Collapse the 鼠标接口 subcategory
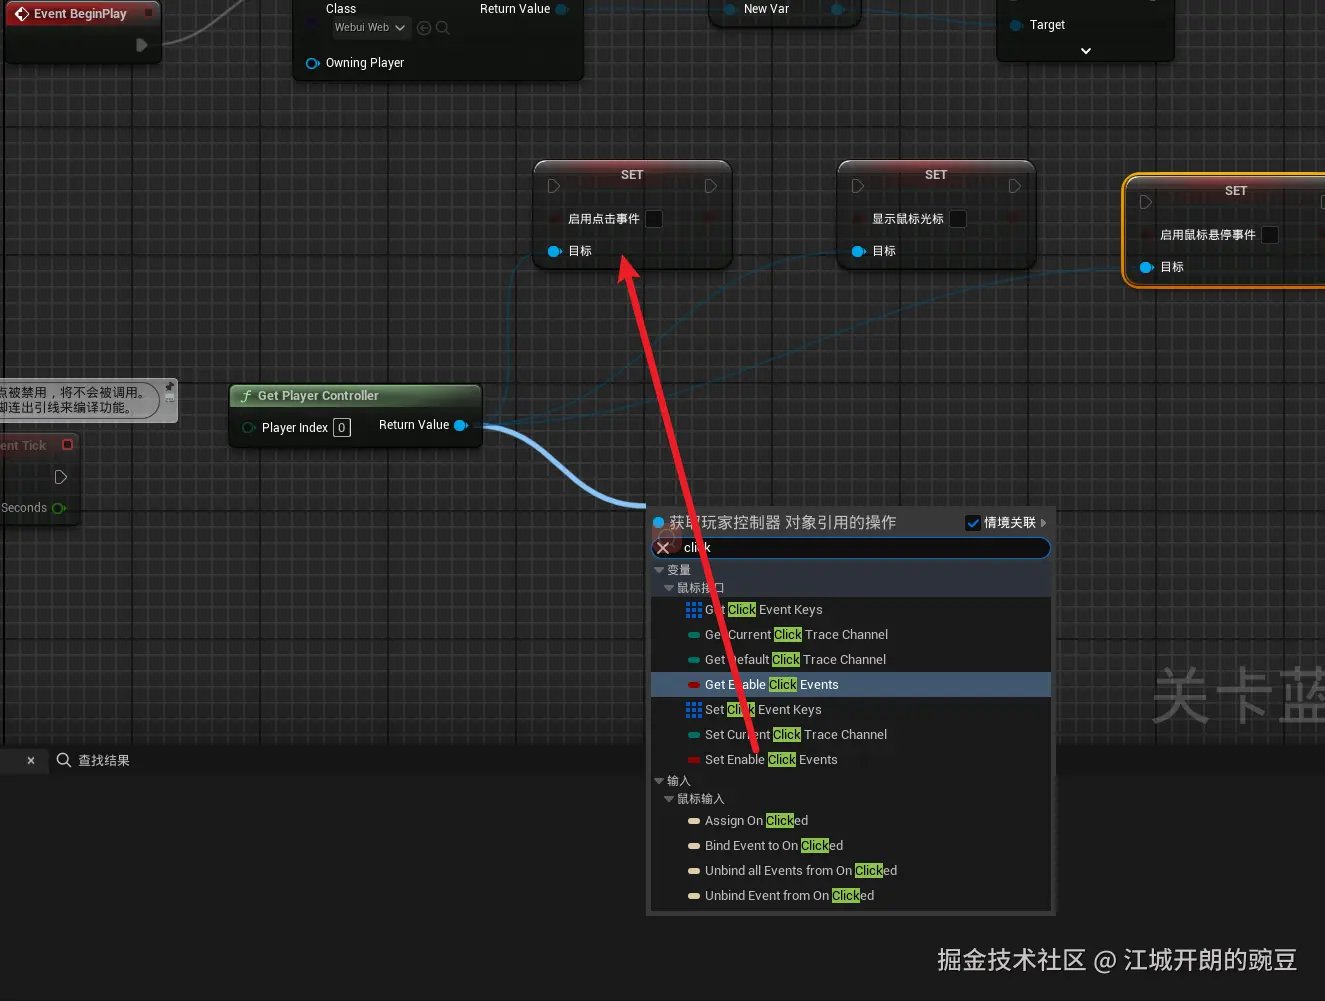 coord(669,588)
